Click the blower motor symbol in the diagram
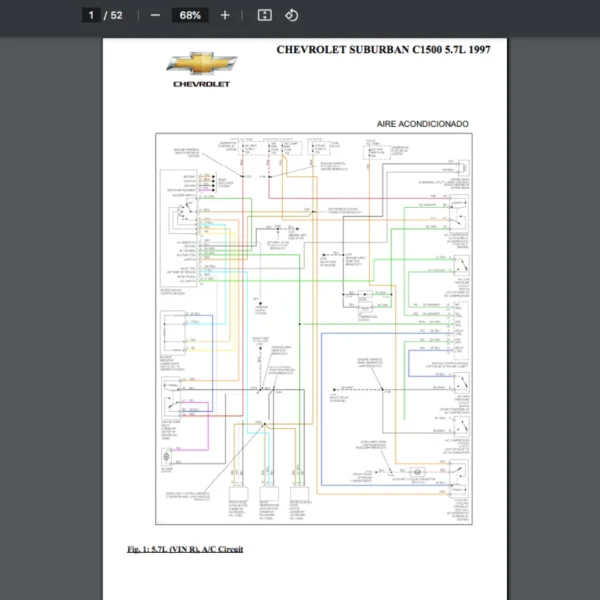The height and width of the screenshot is (600, 600). point(166,458)
